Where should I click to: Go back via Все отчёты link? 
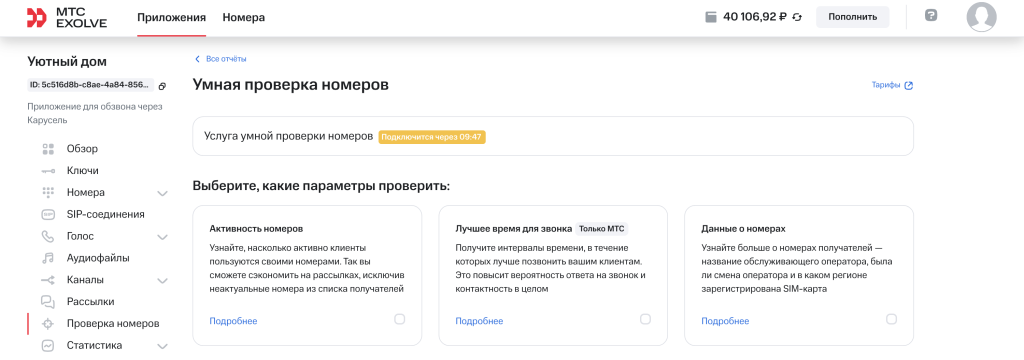point(226,59)
